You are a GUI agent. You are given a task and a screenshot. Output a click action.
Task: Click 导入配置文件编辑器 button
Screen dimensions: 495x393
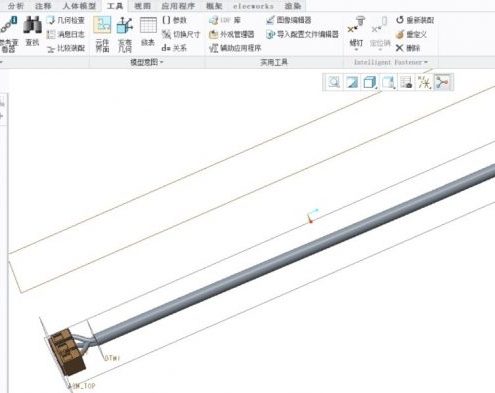303,34
